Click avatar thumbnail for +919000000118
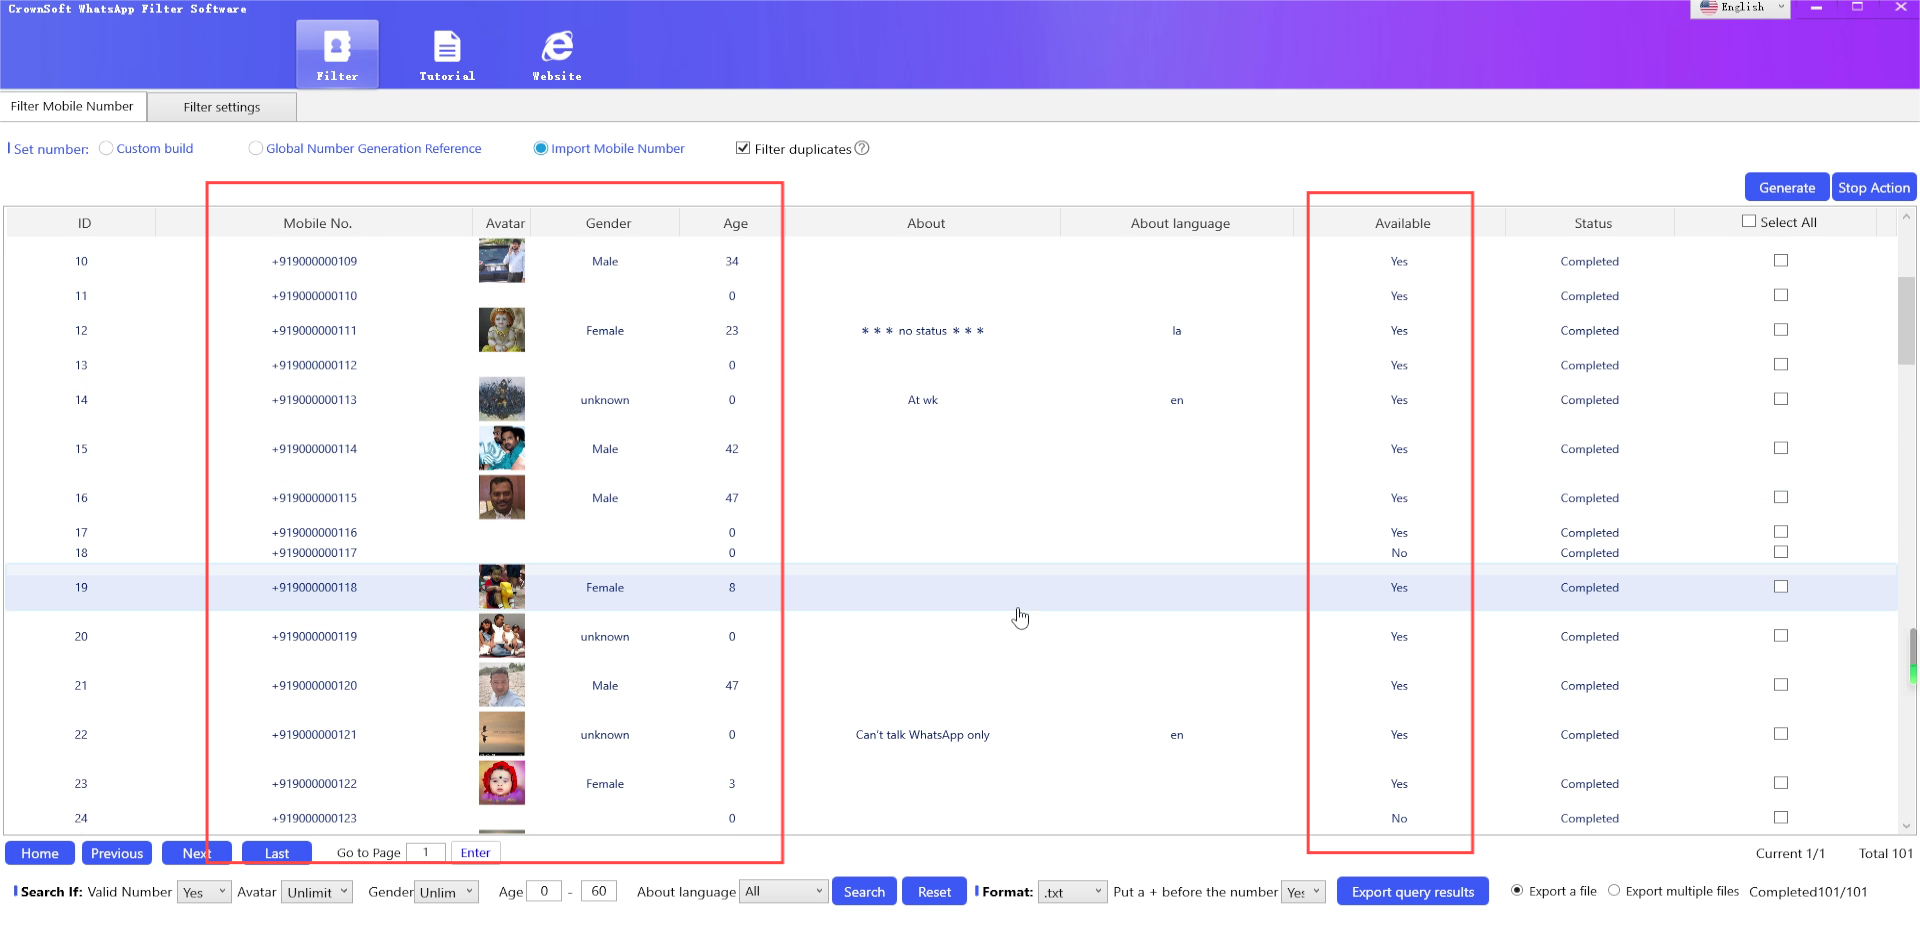The height and width of the screenshot is (929, 1920). (x=502, y=587)
